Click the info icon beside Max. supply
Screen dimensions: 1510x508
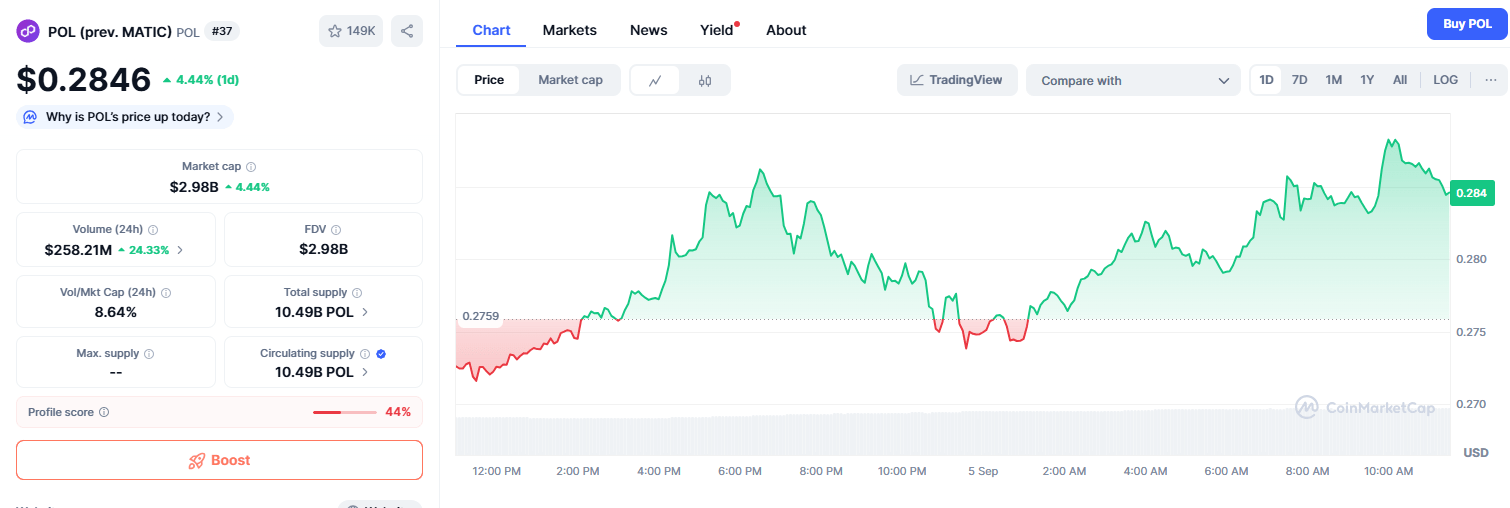click(149, 354)
